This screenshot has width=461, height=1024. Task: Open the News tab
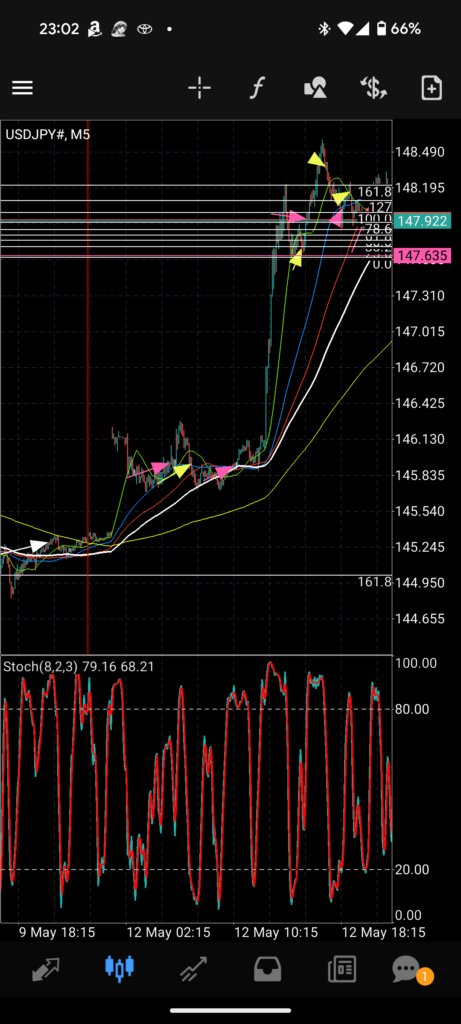point(342,969)
